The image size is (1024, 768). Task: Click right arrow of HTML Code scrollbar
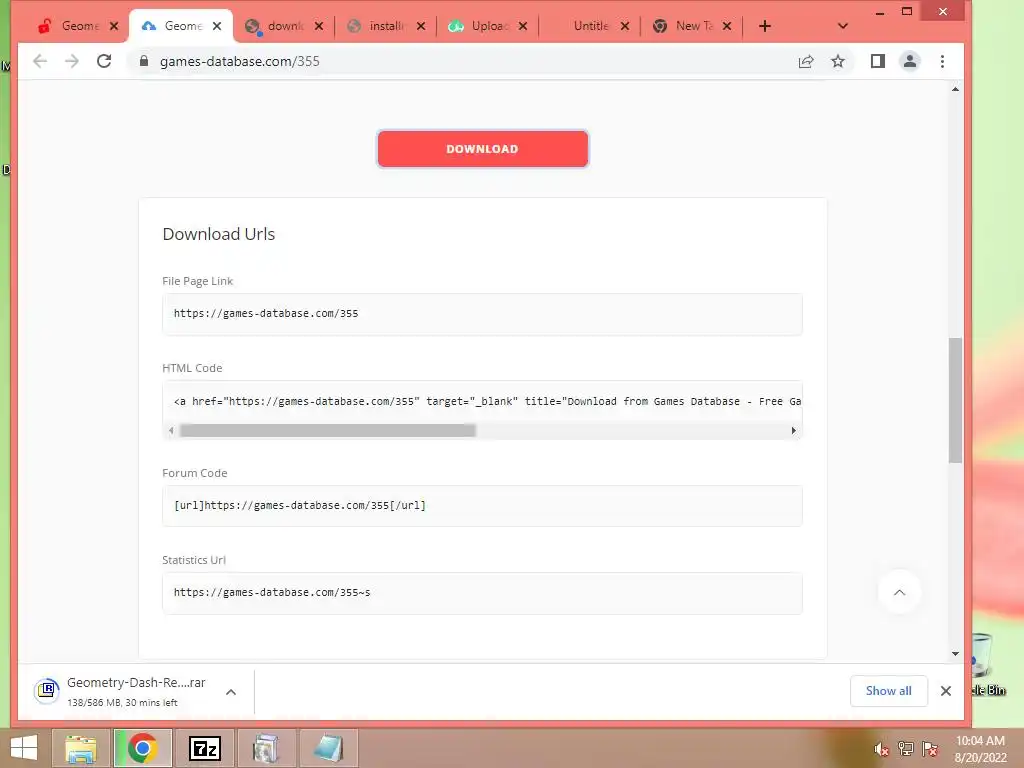coord(793,430)
